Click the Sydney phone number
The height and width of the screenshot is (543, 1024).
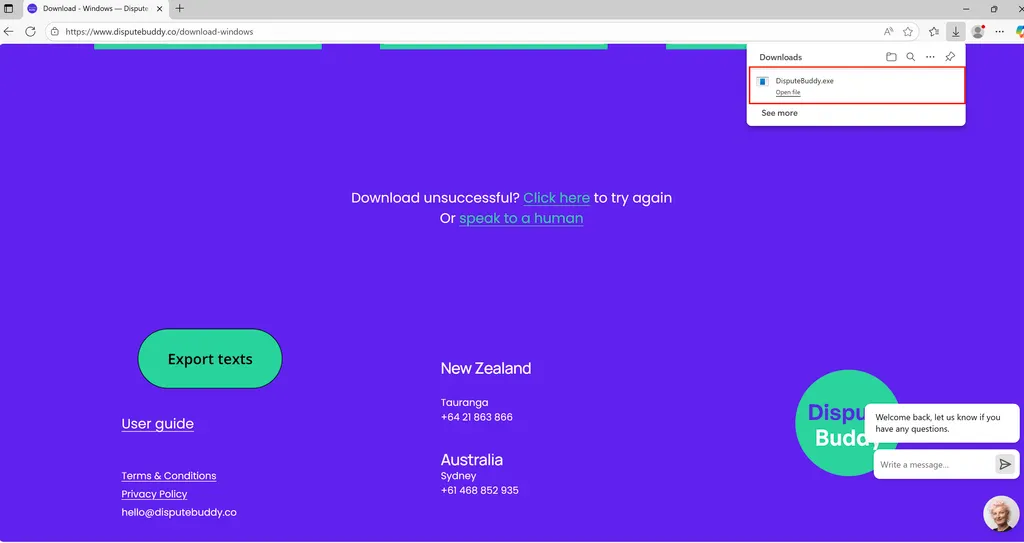[479, 490]
